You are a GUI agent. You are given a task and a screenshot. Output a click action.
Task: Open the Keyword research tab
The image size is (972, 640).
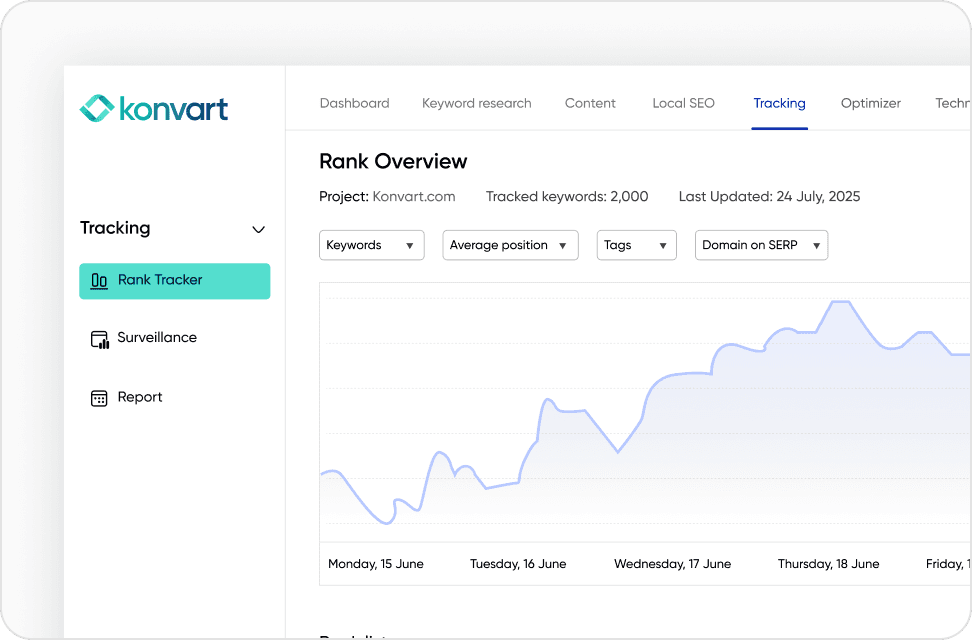[476, 103]
